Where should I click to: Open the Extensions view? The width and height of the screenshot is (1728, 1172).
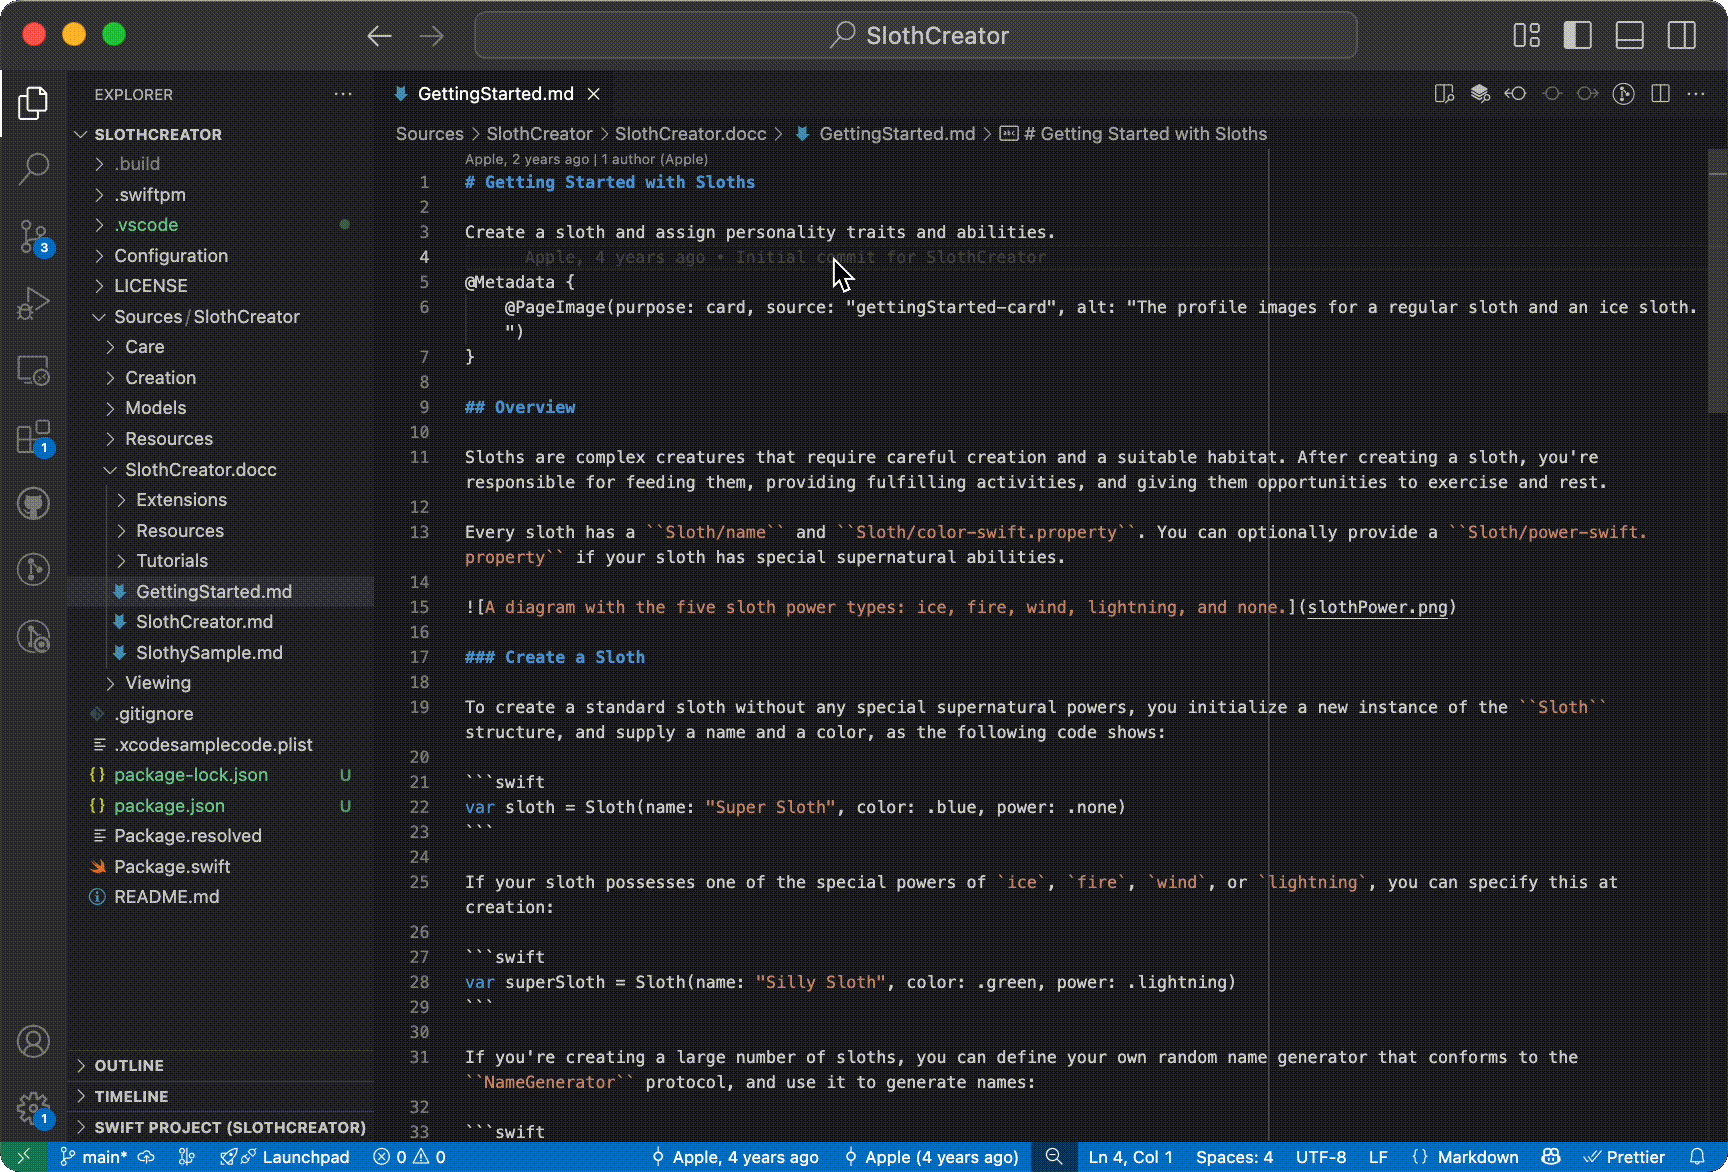34,437
